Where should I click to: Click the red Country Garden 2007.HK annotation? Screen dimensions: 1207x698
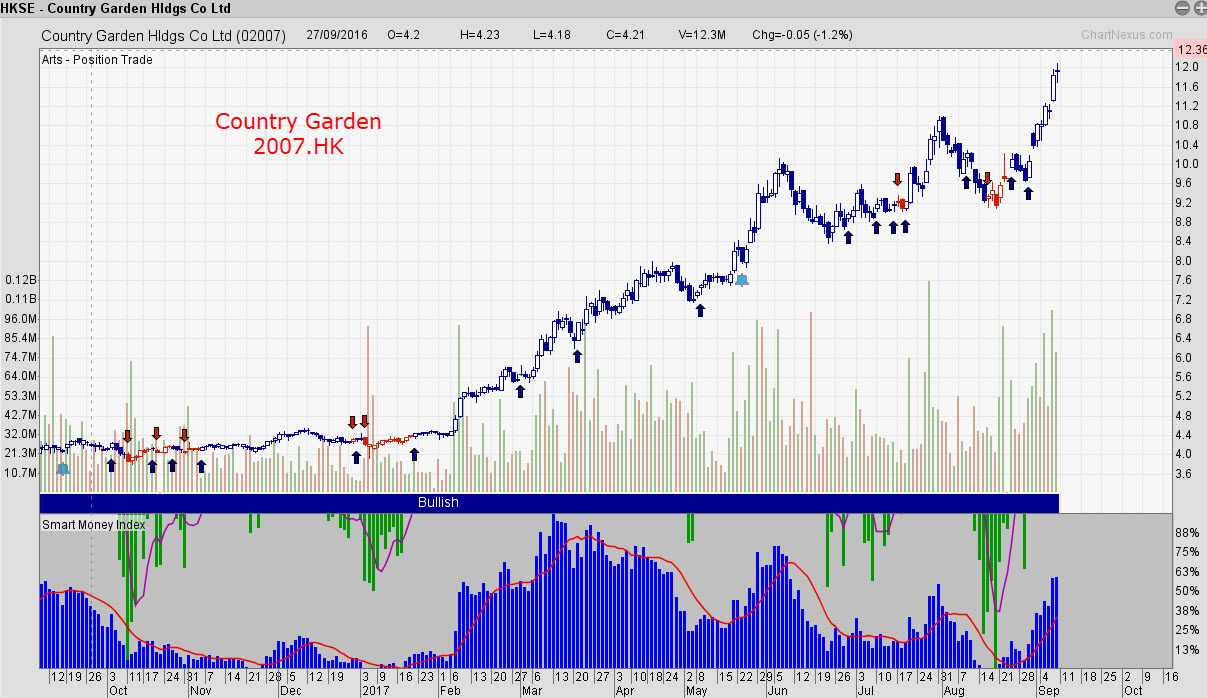[298, 134]
